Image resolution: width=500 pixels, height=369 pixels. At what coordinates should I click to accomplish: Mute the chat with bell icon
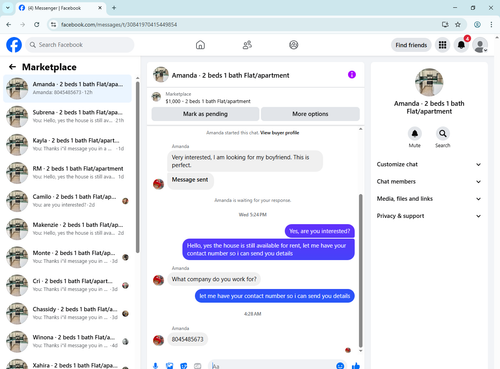pyautogui.click(x=415, y=134)
